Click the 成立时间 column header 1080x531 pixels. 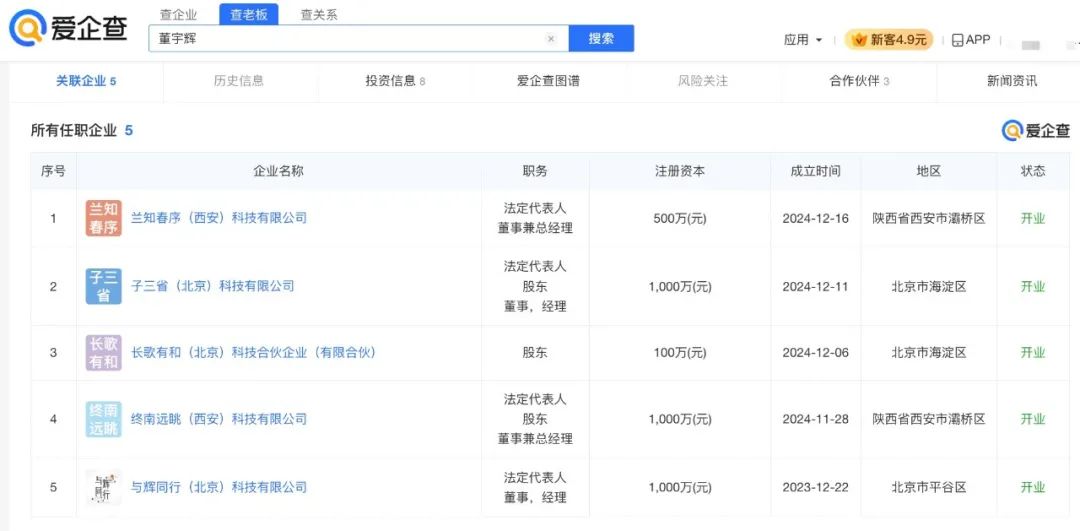[x=816, y=171]
